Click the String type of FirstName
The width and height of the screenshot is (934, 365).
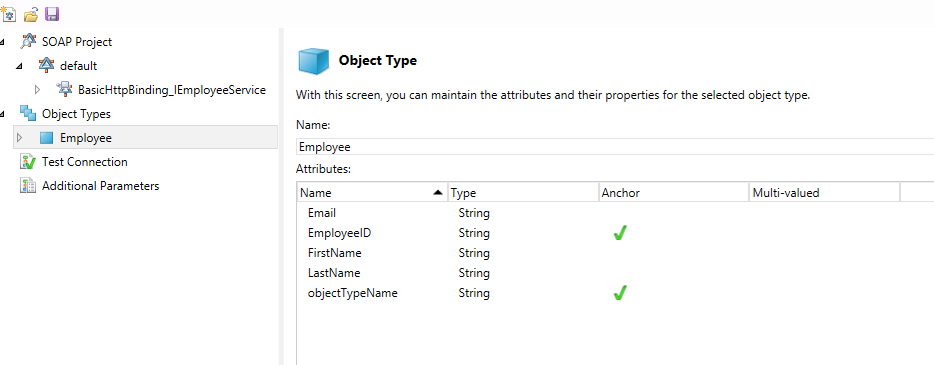click(474, 253)
